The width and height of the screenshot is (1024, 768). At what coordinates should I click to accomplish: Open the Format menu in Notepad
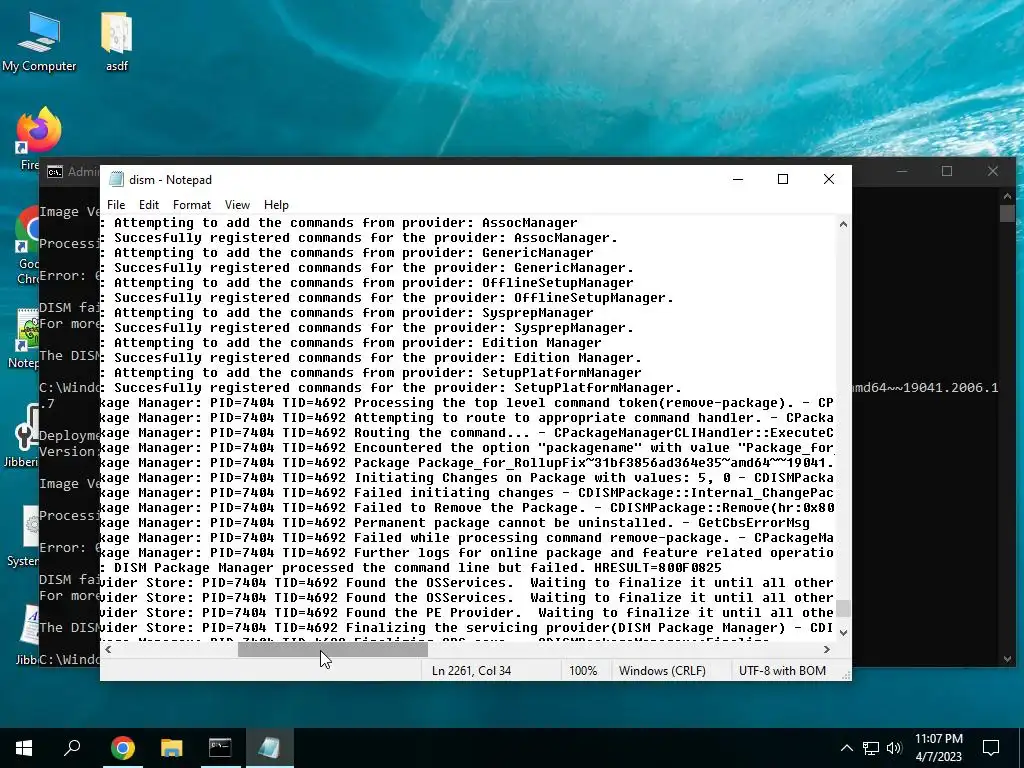click(191, 204)
